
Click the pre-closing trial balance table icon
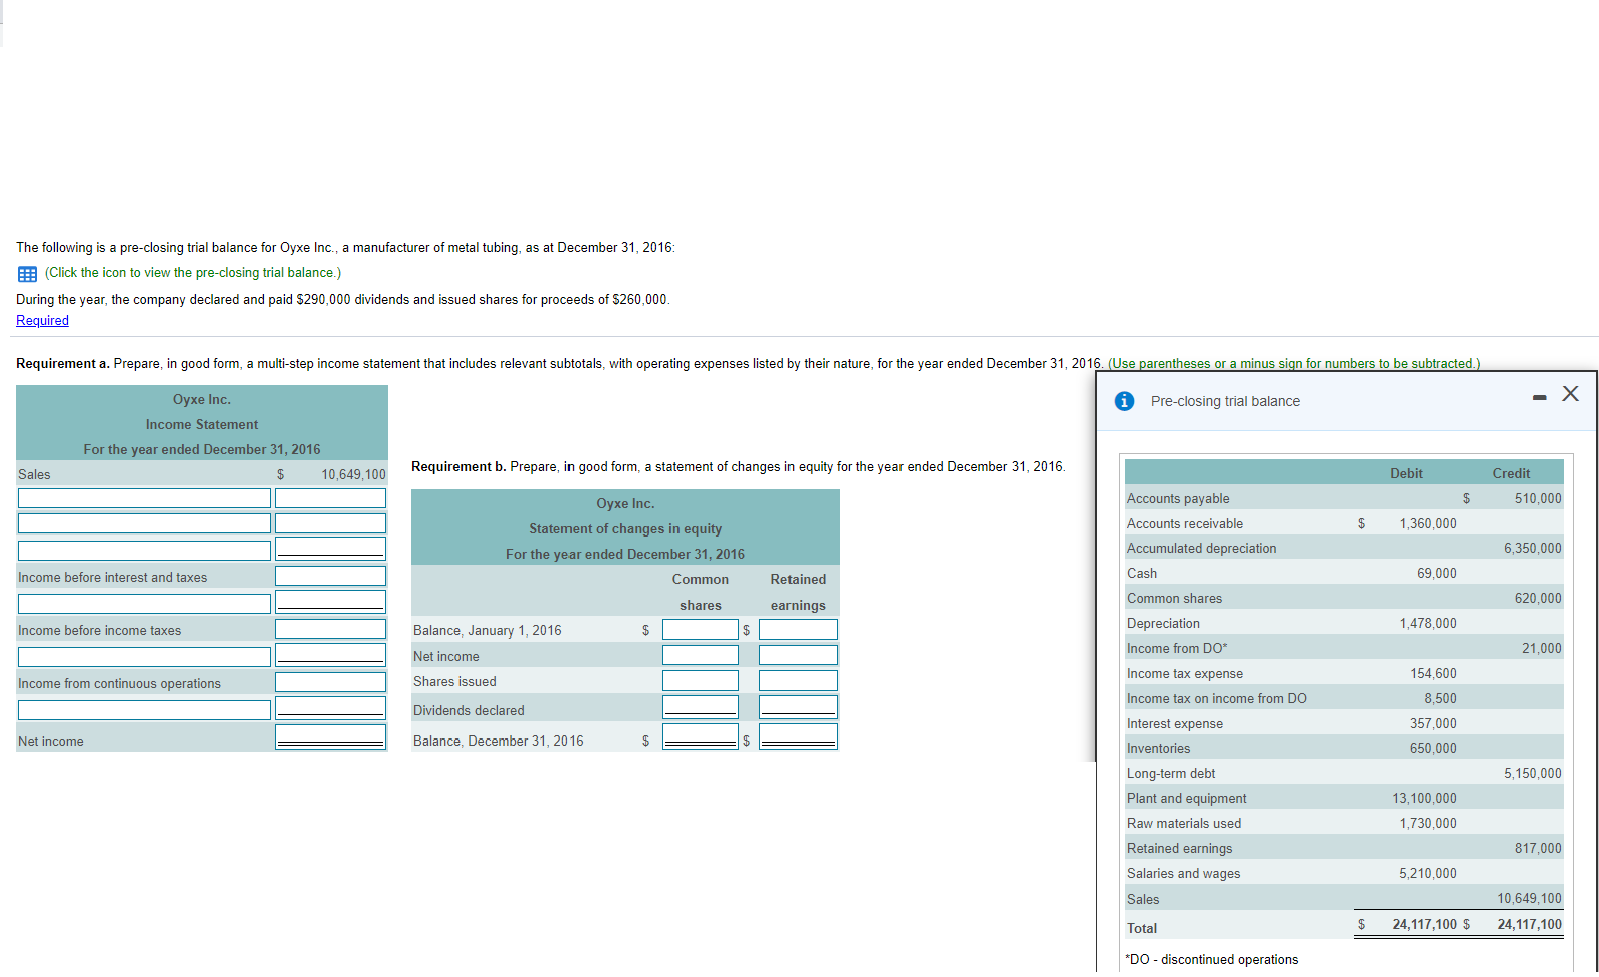click(27, 274)
